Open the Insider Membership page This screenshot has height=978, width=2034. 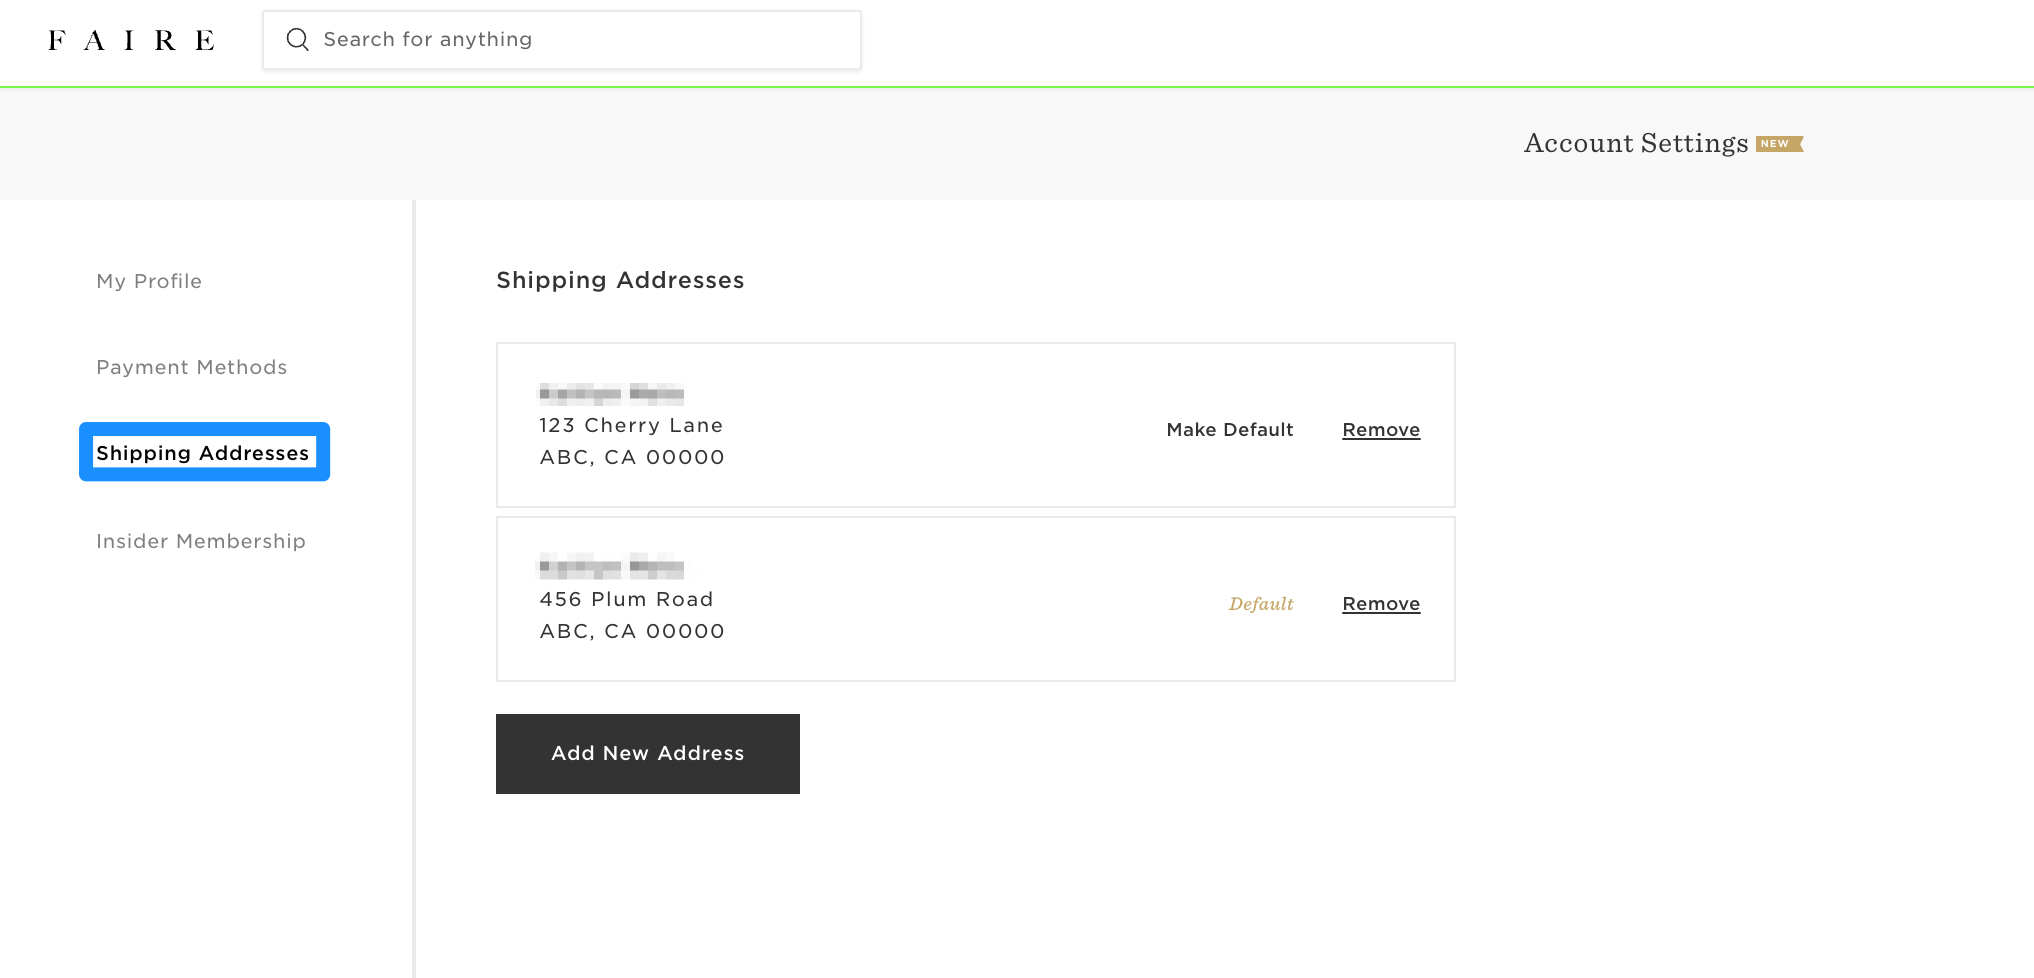pos(201,541)
